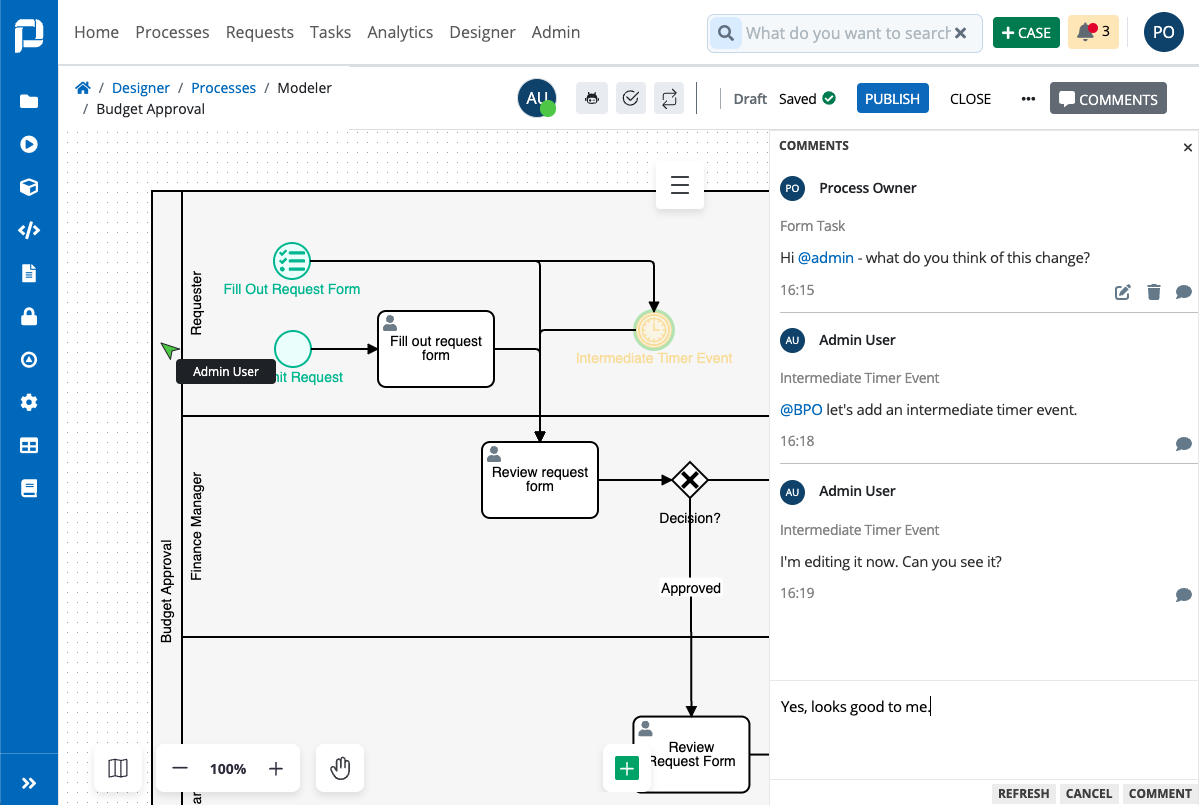Go to the Designer menu item
The height and width of the screenshot is (805, 1199).
point(483,32)
